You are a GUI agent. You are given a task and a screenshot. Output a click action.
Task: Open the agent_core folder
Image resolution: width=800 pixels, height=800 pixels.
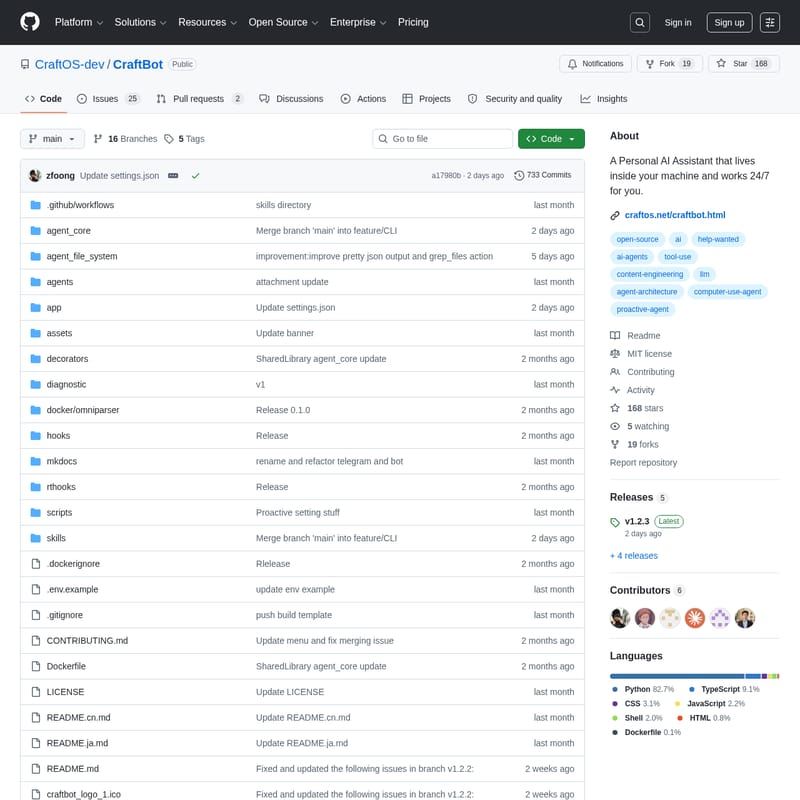tap(68, 231)
